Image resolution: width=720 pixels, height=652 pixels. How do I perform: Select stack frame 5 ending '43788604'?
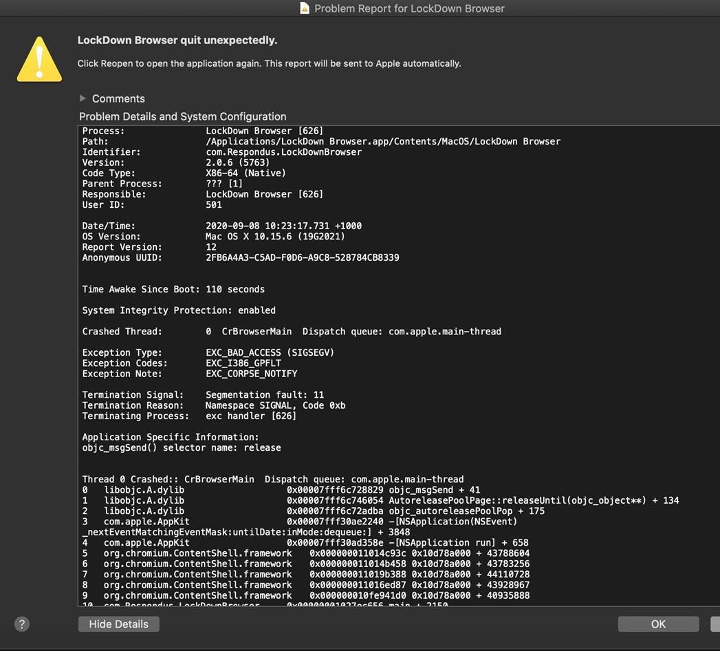pos(306,553)
